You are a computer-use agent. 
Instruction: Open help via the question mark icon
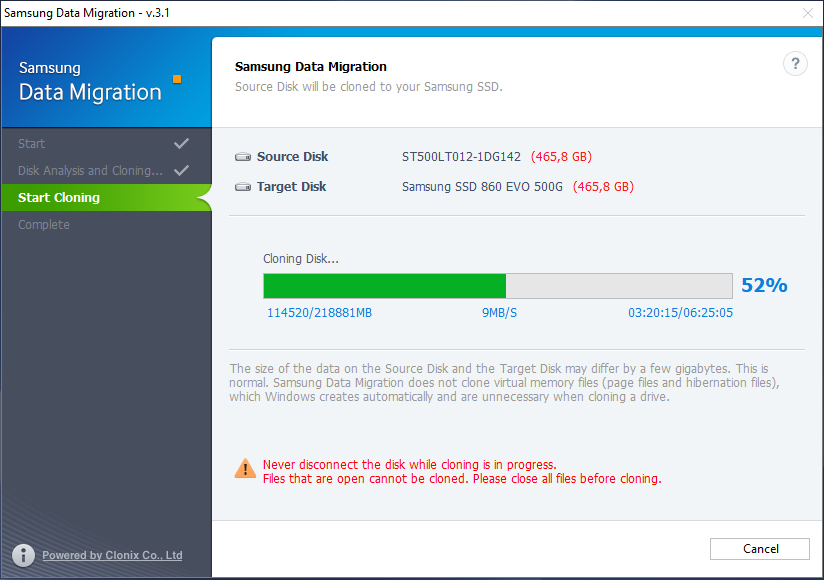795,64
